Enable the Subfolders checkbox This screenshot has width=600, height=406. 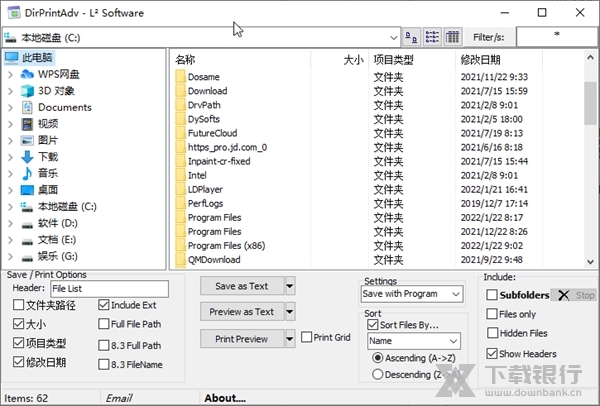click(x=493, y=295)
